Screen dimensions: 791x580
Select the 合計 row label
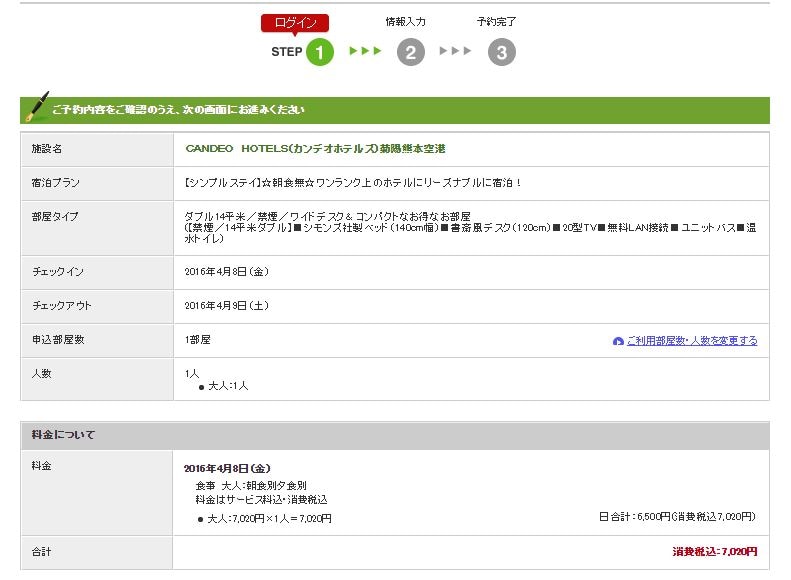click(x=41, y=552)
